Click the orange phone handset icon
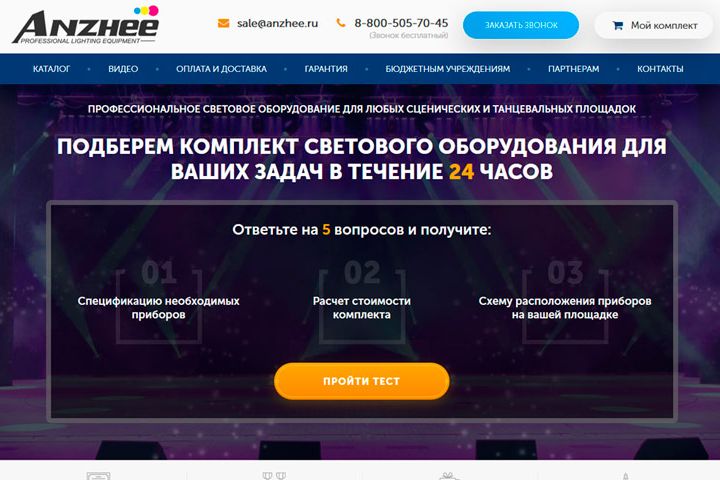Viewport: 720px width, 480px height. click(x=341, y=23)
